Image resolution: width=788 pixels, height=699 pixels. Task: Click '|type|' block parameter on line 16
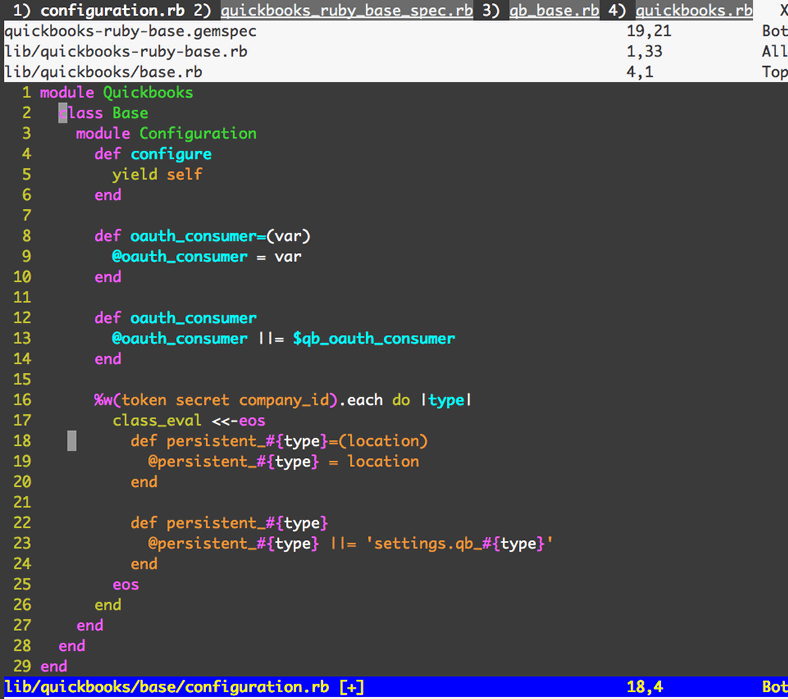click(x=446, y=400)
